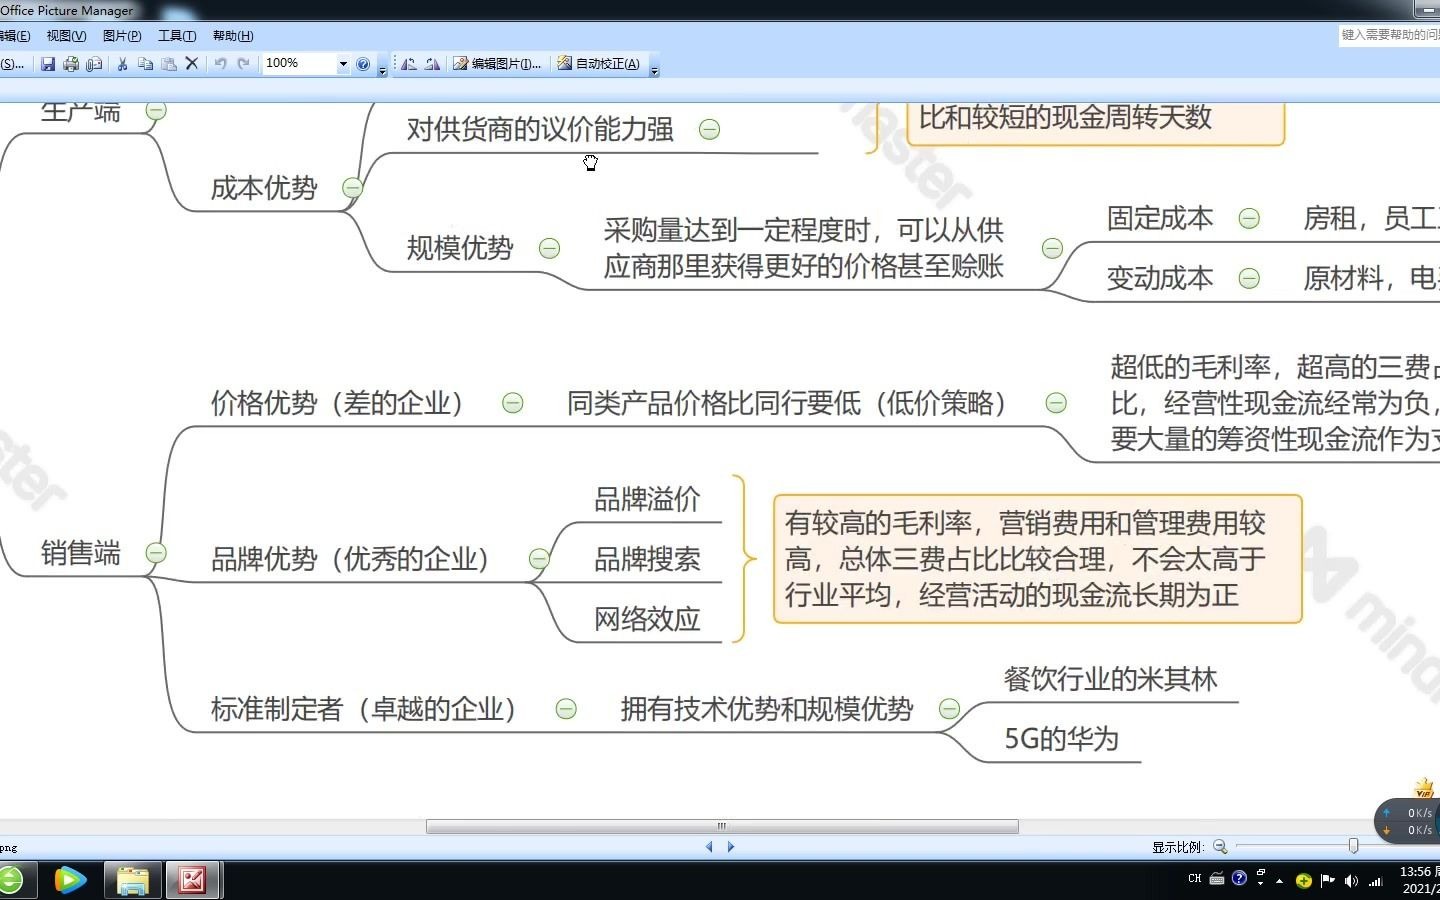Click the network signal tray icon

[x=1376, y=880]
